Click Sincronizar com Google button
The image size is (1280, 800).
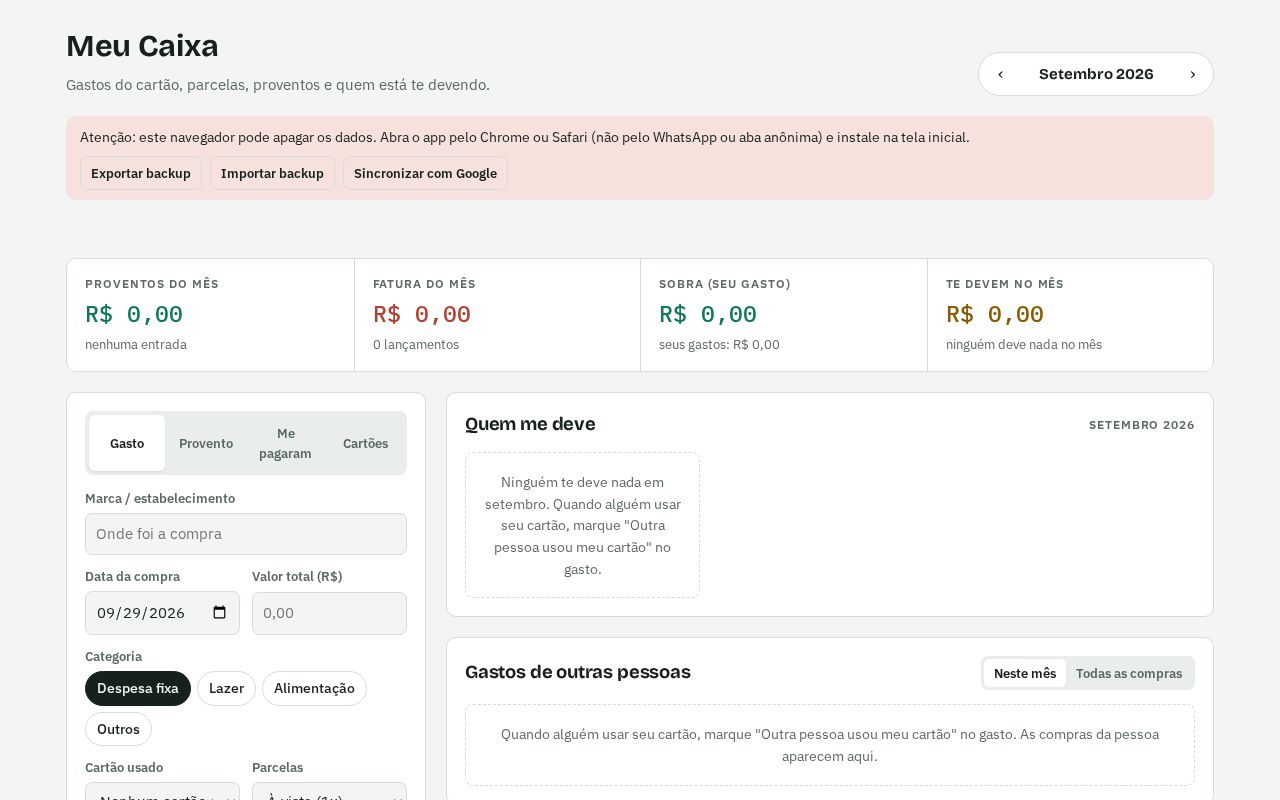click(425, 173)
